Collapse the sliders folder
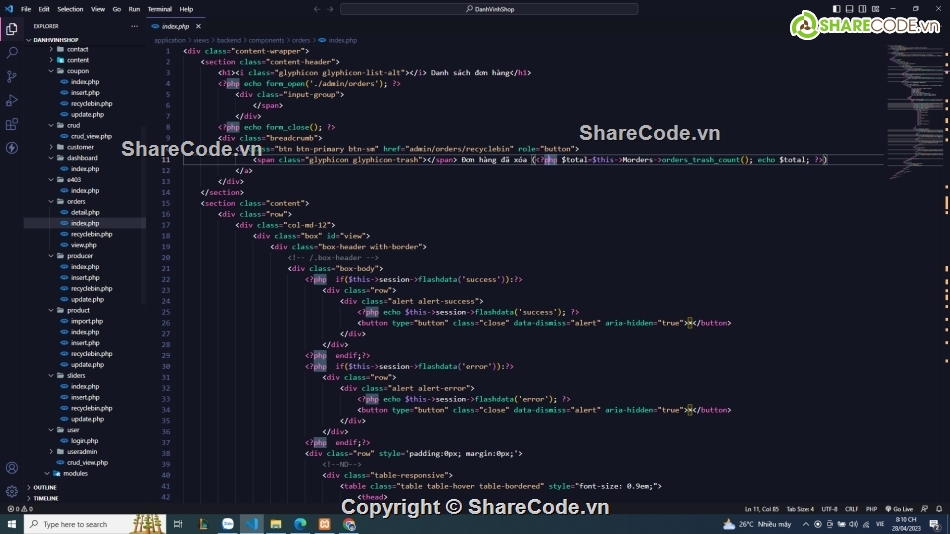 click(x=51, y=375)
